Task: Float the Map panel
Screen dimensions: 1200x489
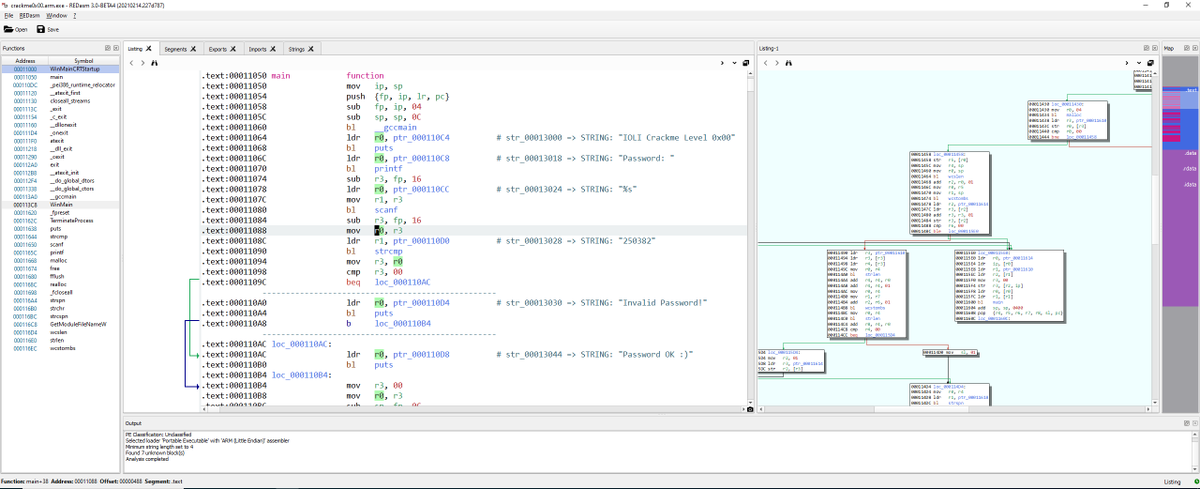Action: (x=1185, y=48)
